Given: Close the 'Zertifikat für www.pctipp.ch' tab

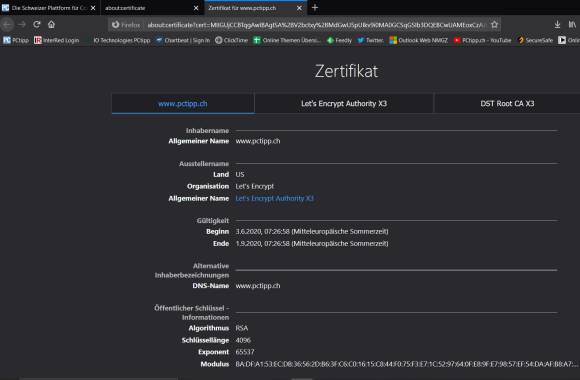Looking at the screenshot, I should 299,8.
